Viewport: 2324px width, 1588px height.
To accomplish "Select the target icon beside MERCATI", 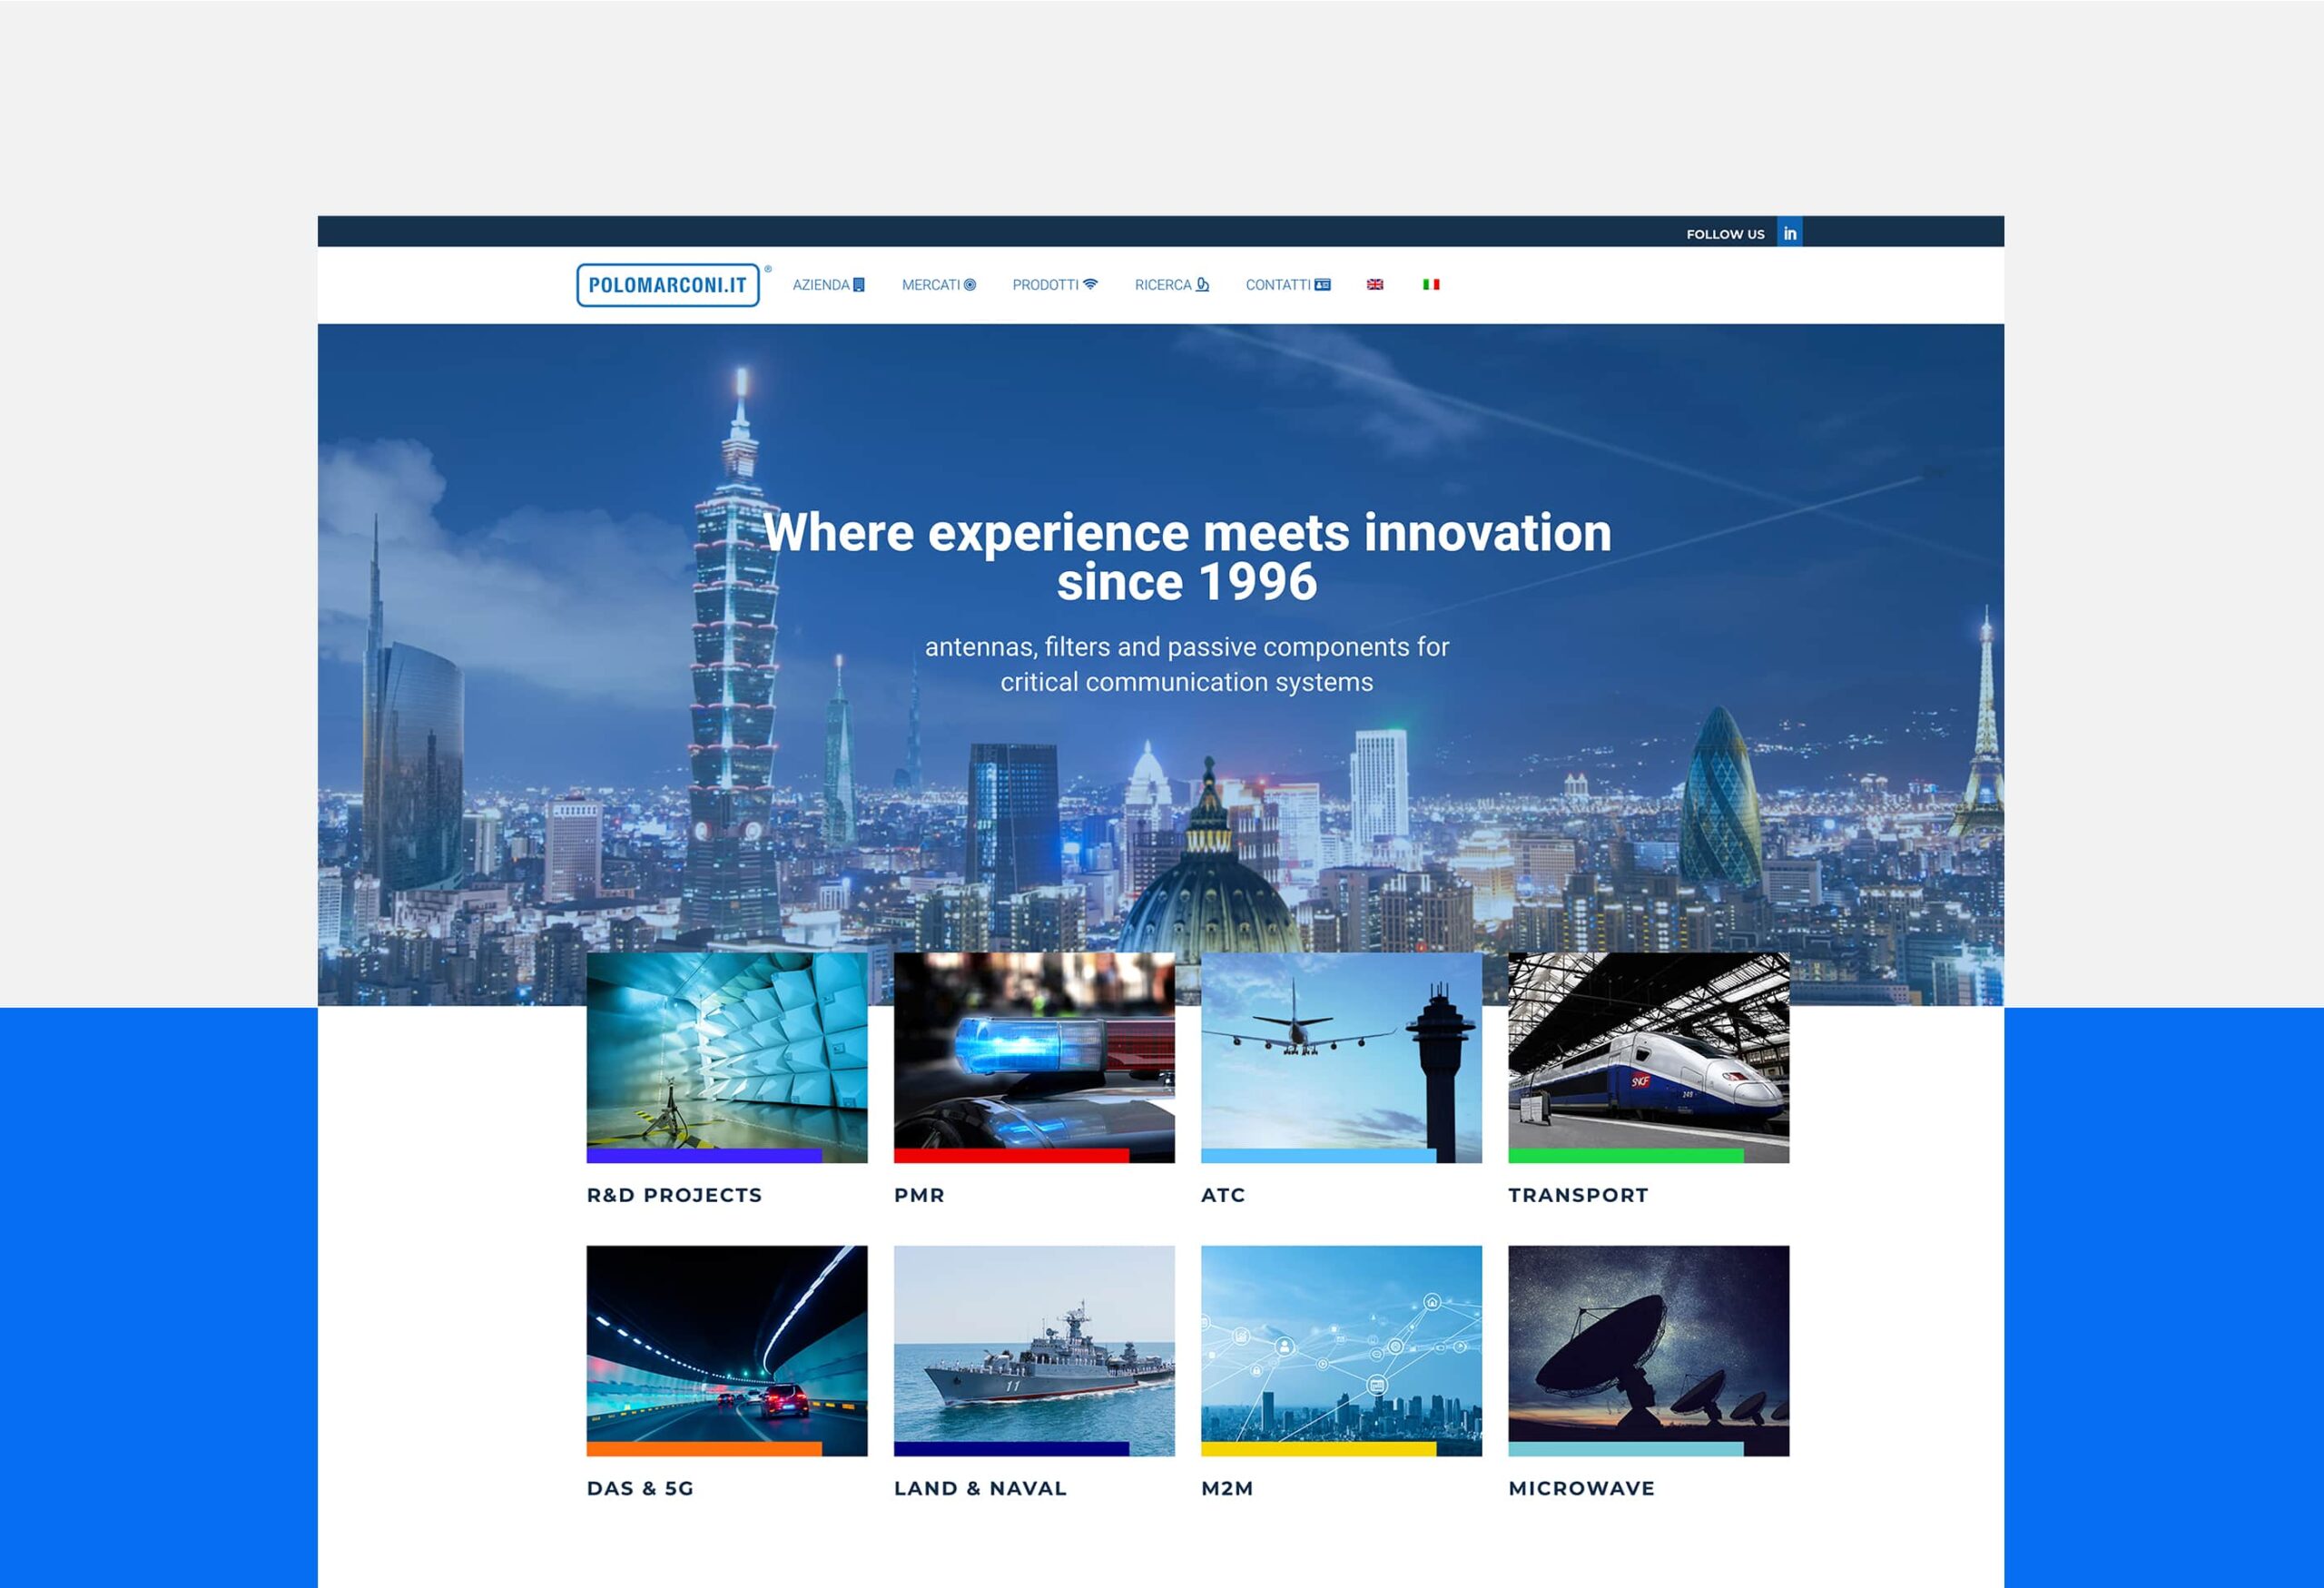I will pos(970,285).
